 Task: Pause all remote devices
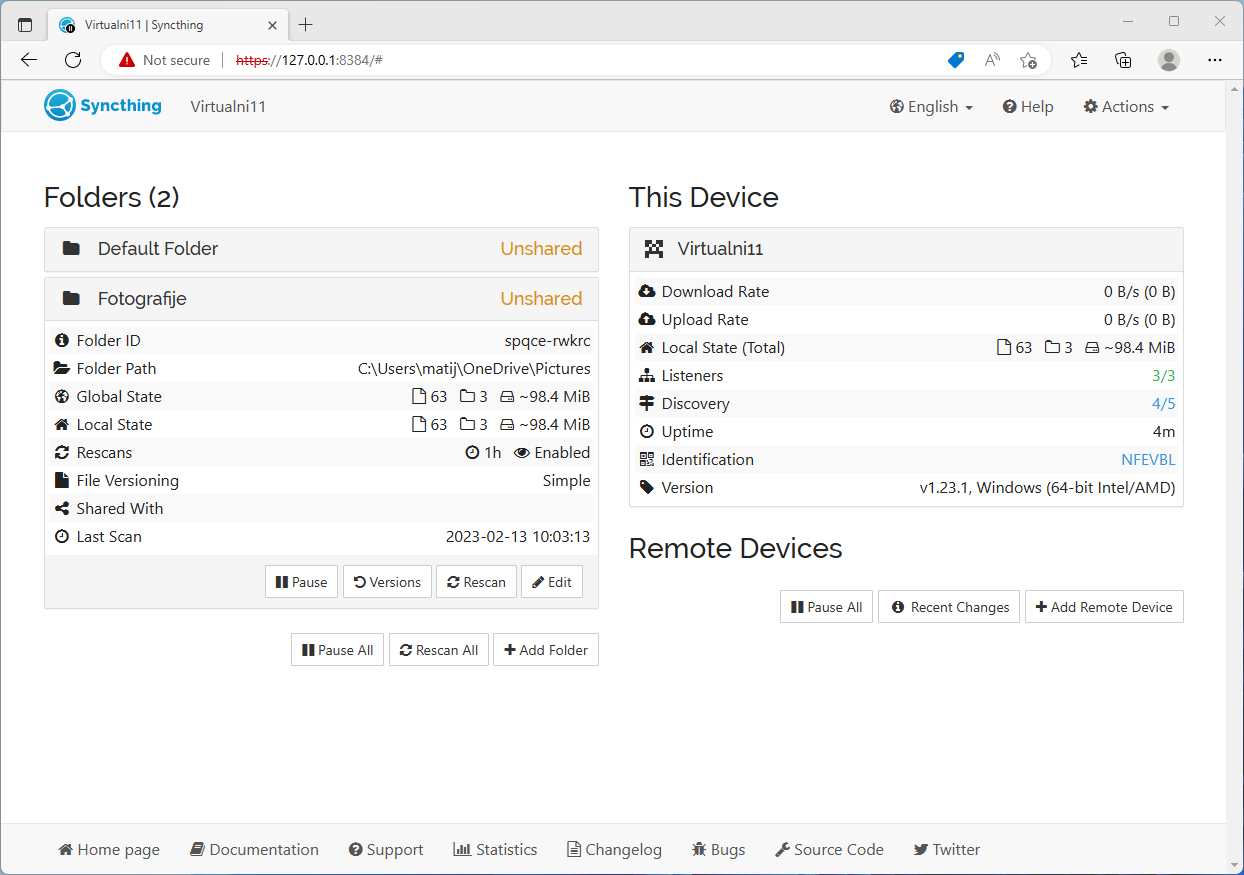pos(826,607)
